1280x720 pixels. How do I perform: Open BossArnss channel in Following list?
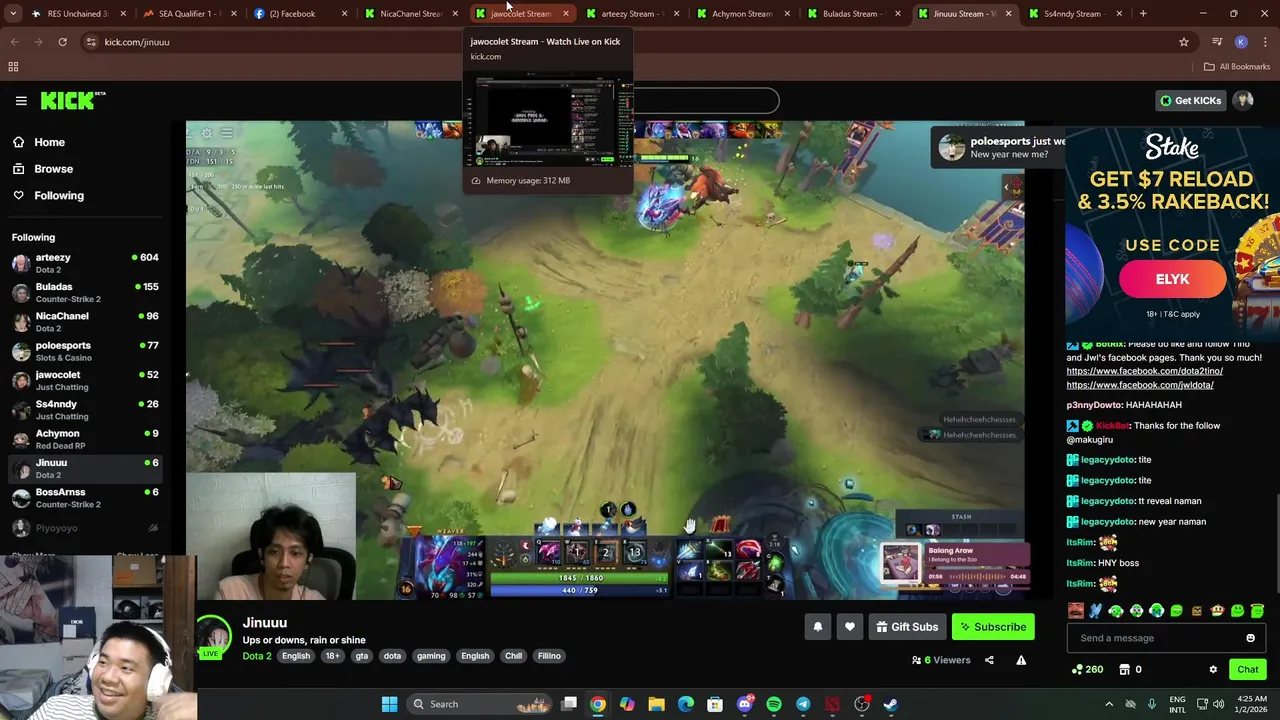[x=85, y=497]
